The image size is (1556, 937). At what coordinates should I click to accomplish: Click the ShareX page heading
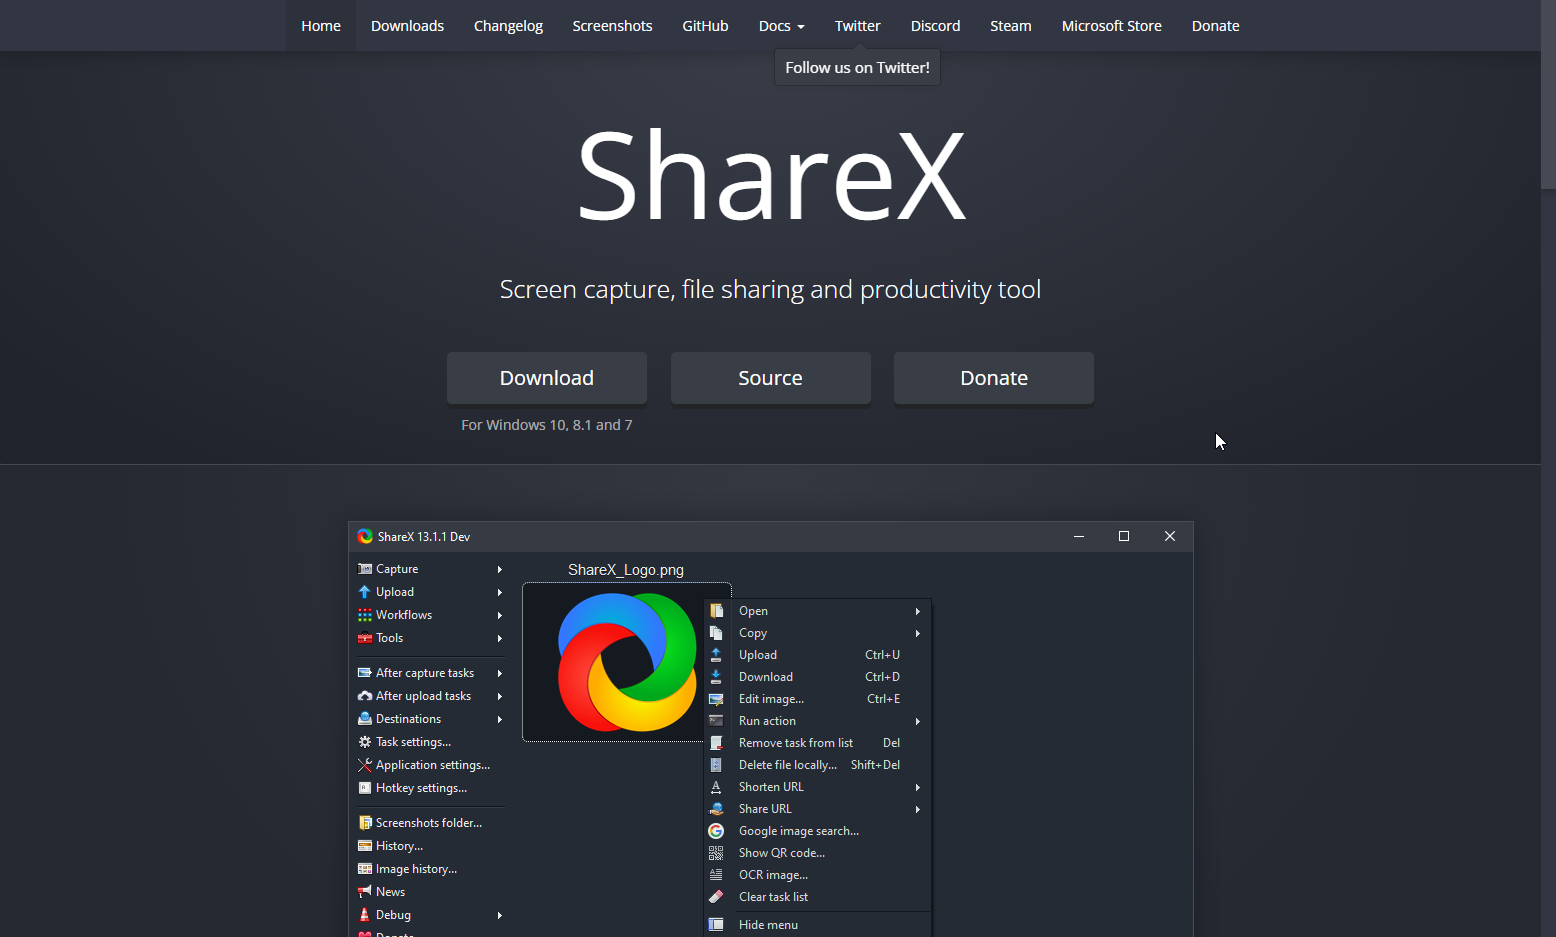coord(771,176)
